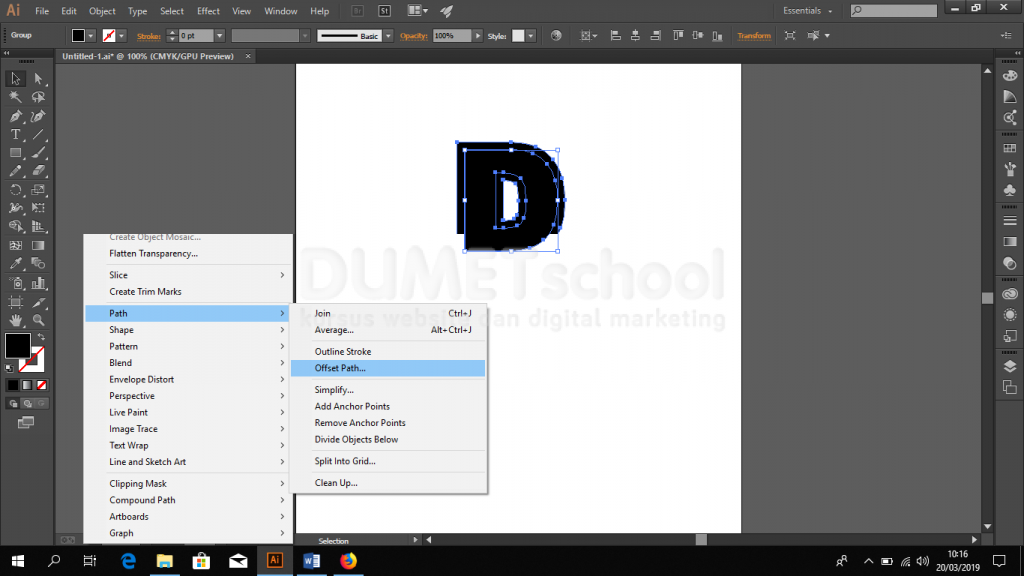Open opacity slider arrow
The height and width of the screenshot is (576, 1024).
[x=478, y=36]
